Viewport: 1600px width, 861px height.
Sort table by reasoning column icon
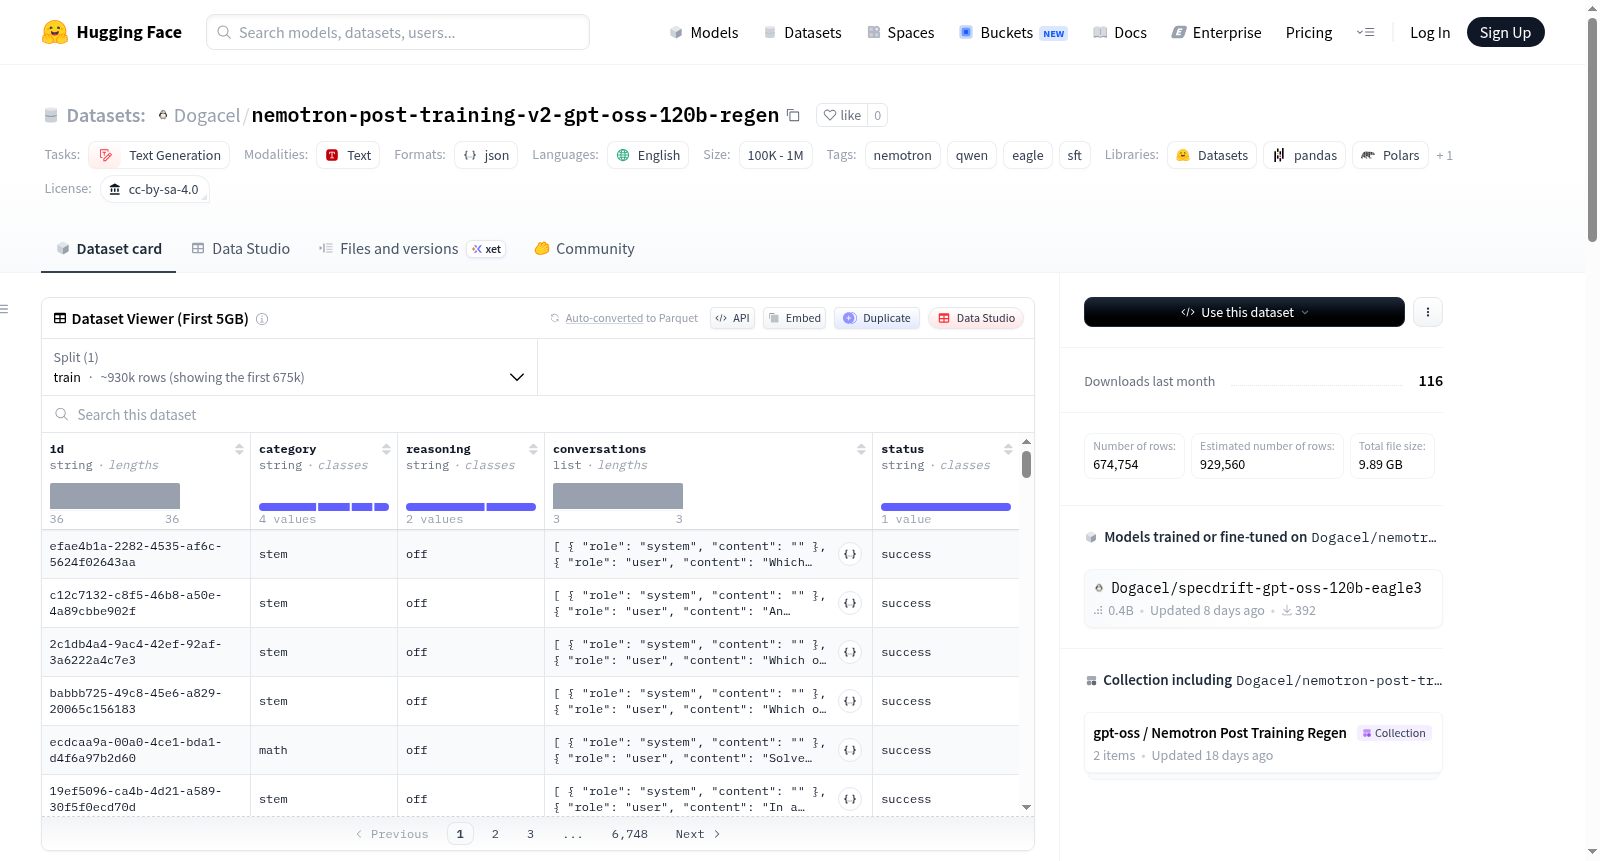click(533, 449)
